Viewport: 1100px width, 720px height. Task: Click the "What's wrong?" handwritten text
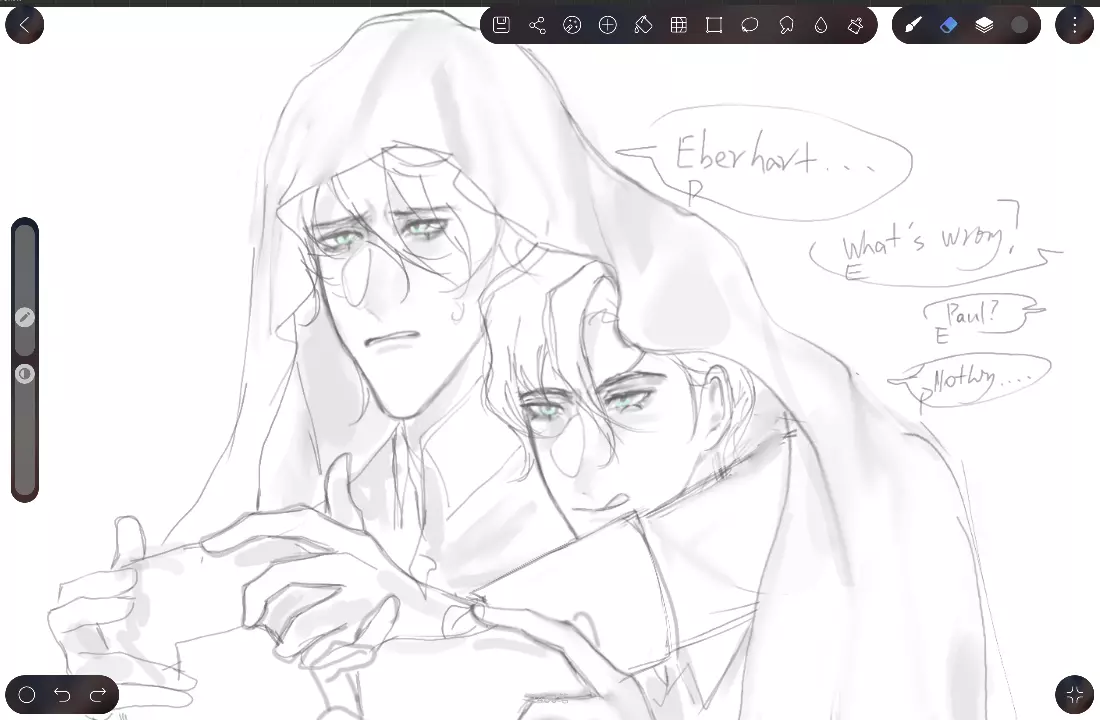[x=930, y=242]
